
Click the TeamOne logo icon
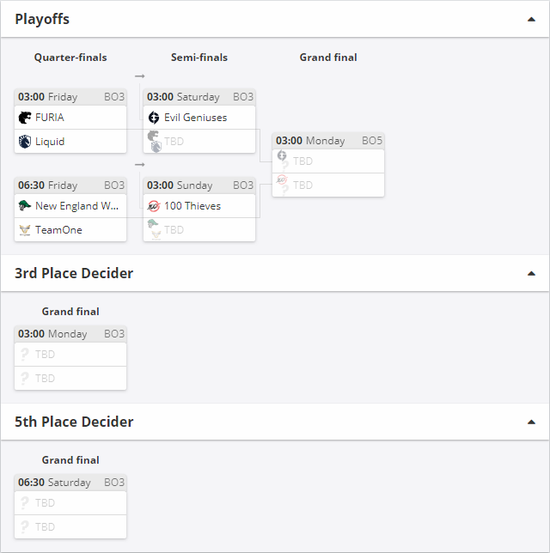click(25, 230)
